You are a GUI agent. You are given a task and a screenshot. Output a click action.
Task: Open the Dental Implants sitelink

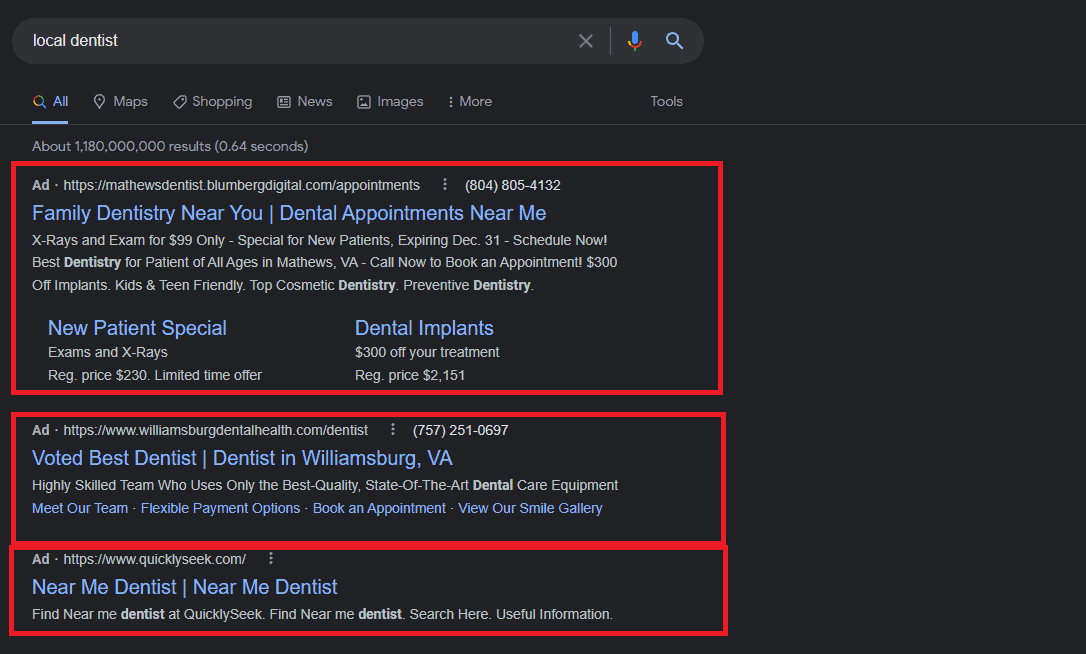[x=424, y=328]
